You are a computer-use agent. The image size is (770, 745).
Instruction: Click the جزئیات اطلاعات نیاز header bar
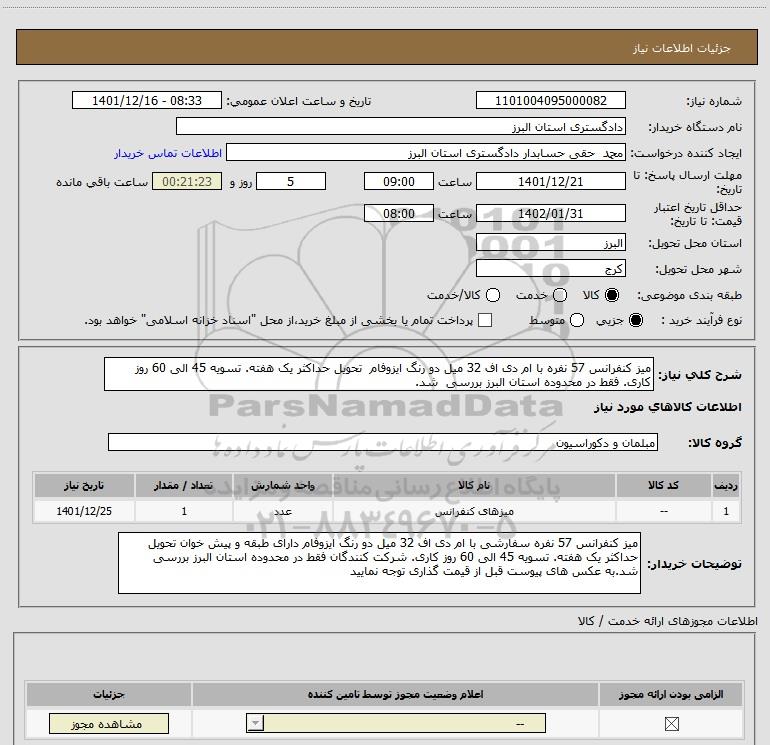(386, 47)
